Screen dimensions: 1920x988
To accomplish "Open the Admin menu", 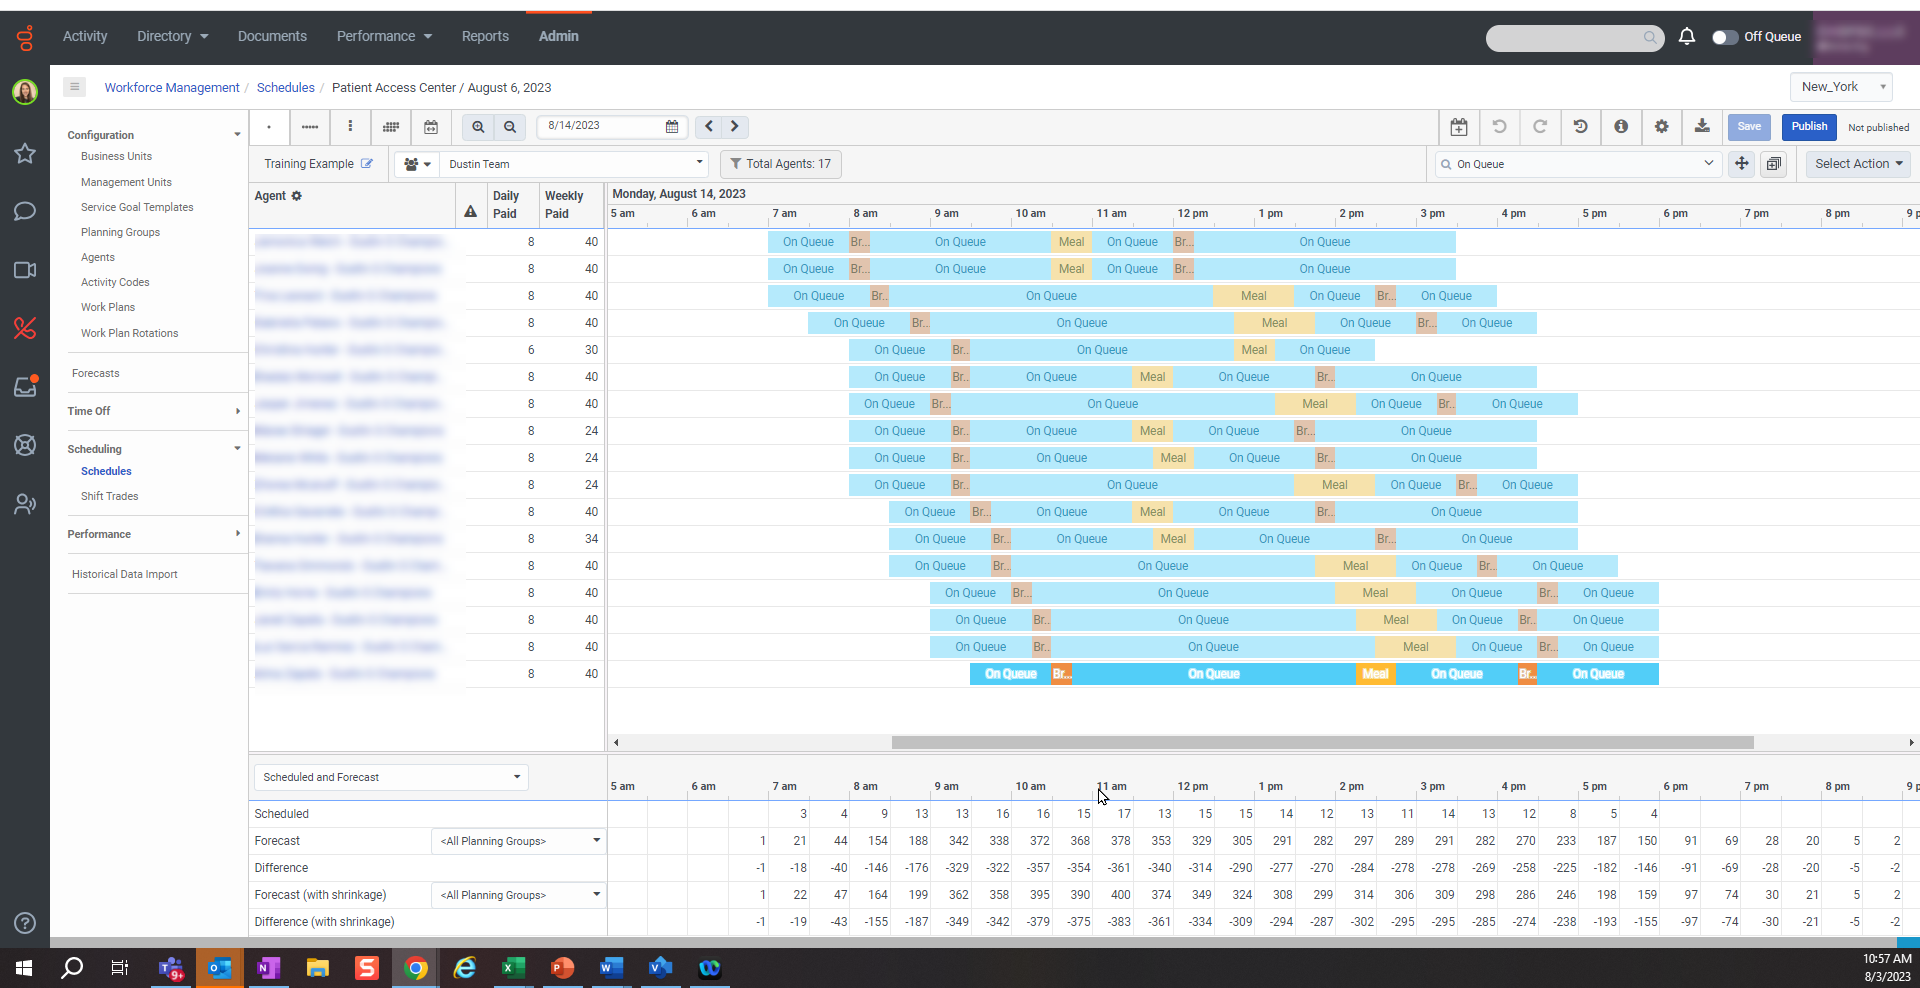I will pos(559,36).
